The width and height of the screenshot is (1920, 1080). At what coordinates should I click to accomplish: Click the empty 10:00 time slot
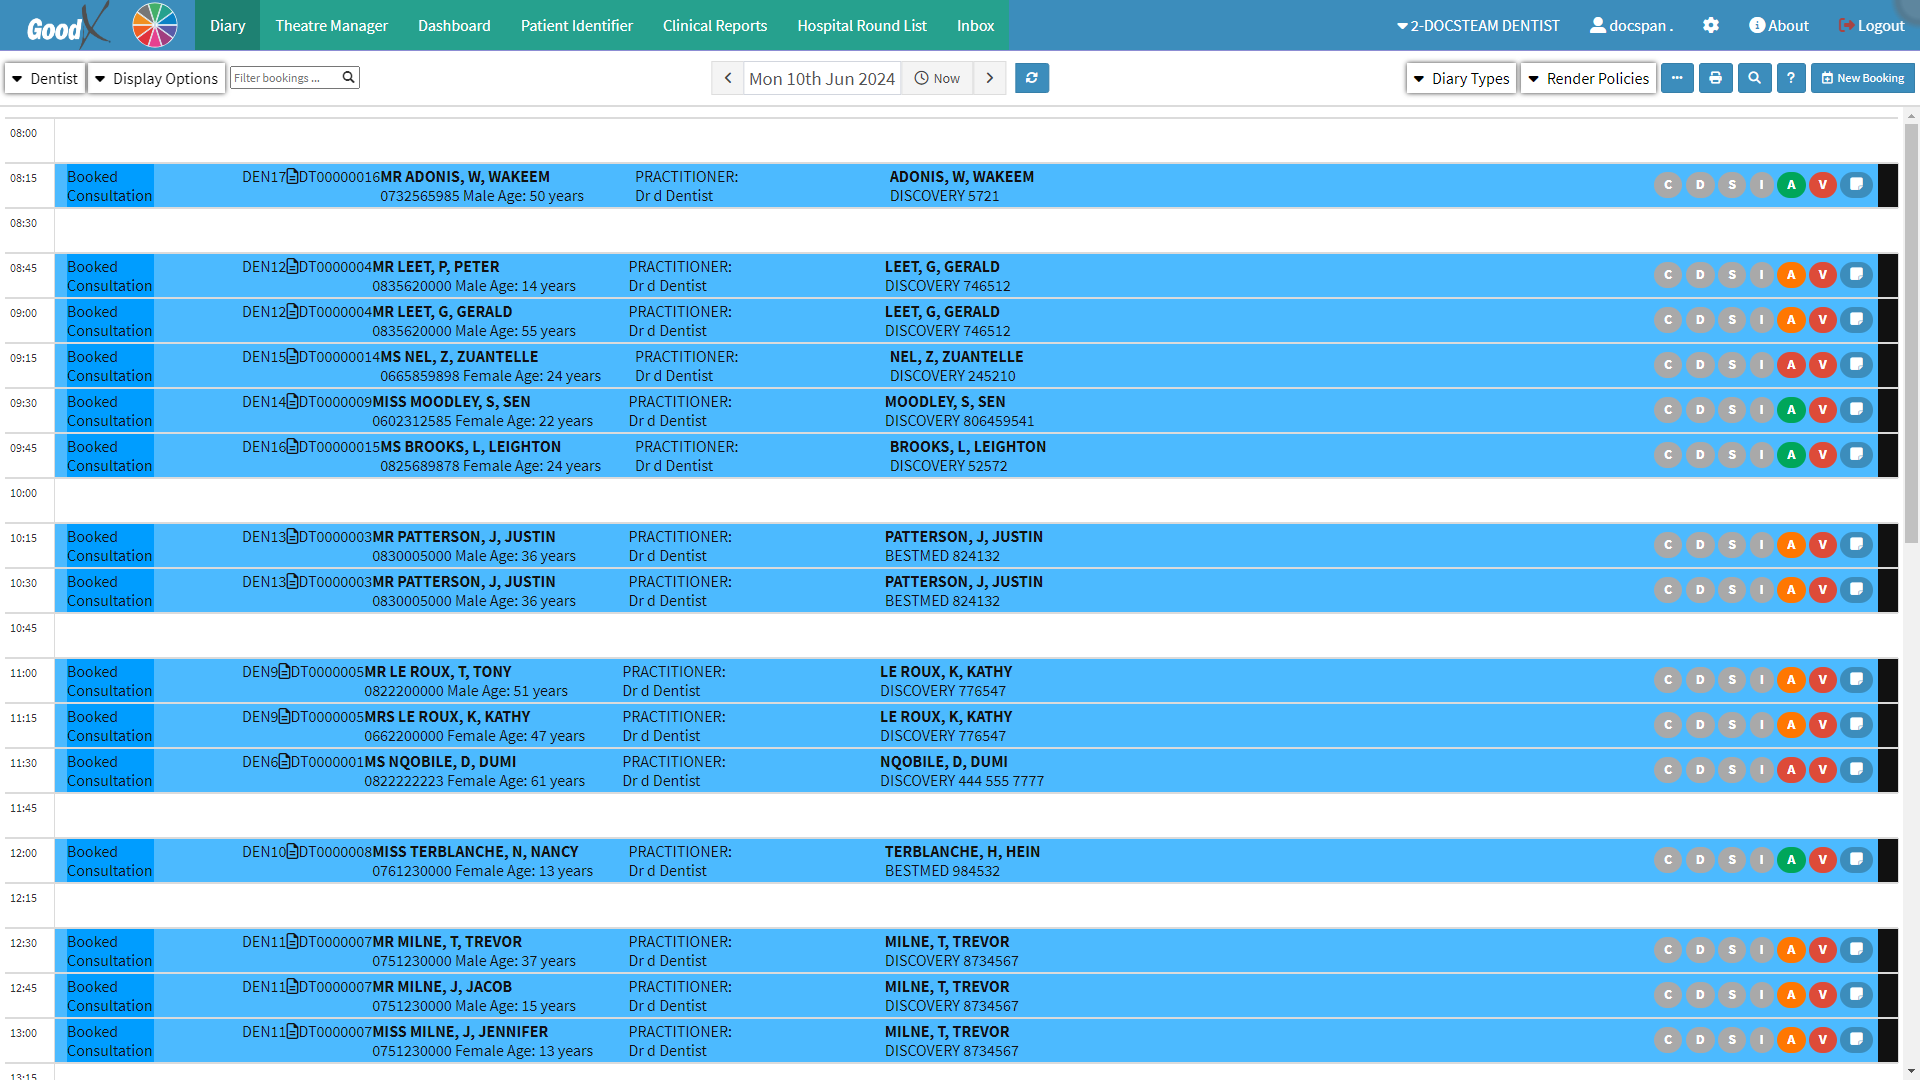[x=976, y=500]
